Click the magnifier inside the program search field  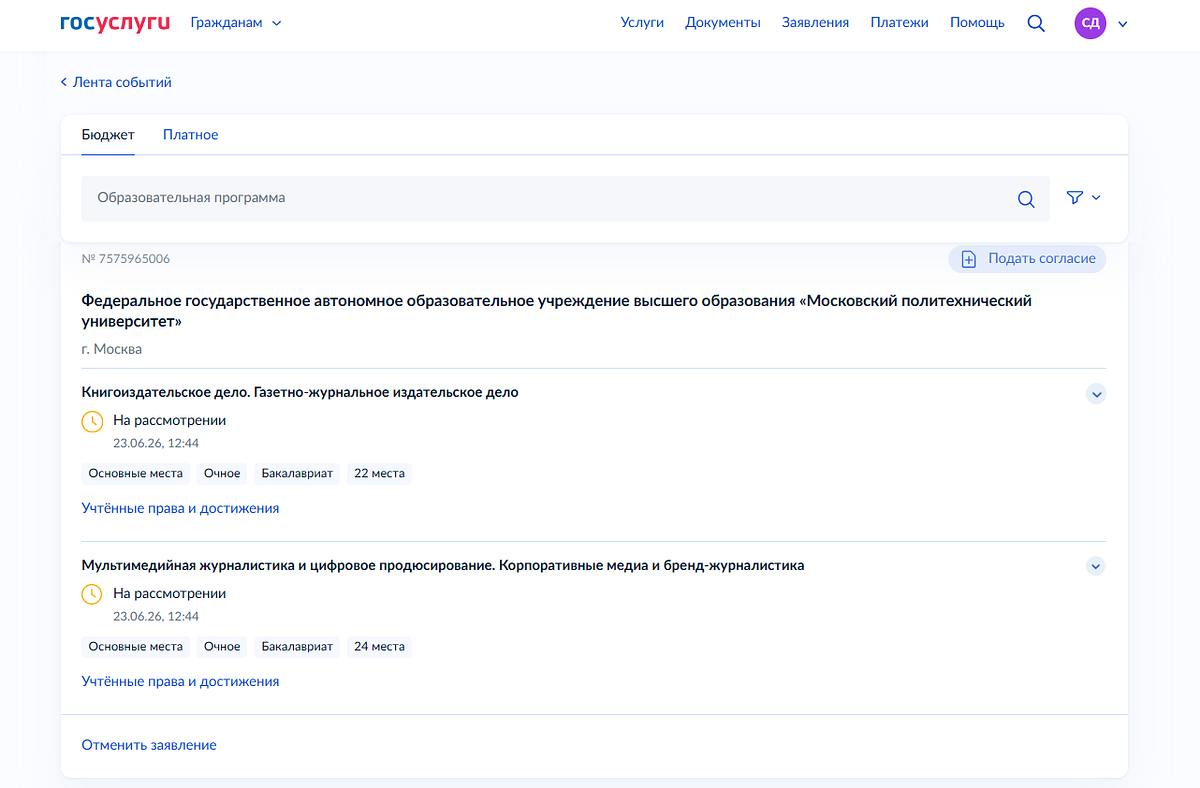pos(1026,199)
